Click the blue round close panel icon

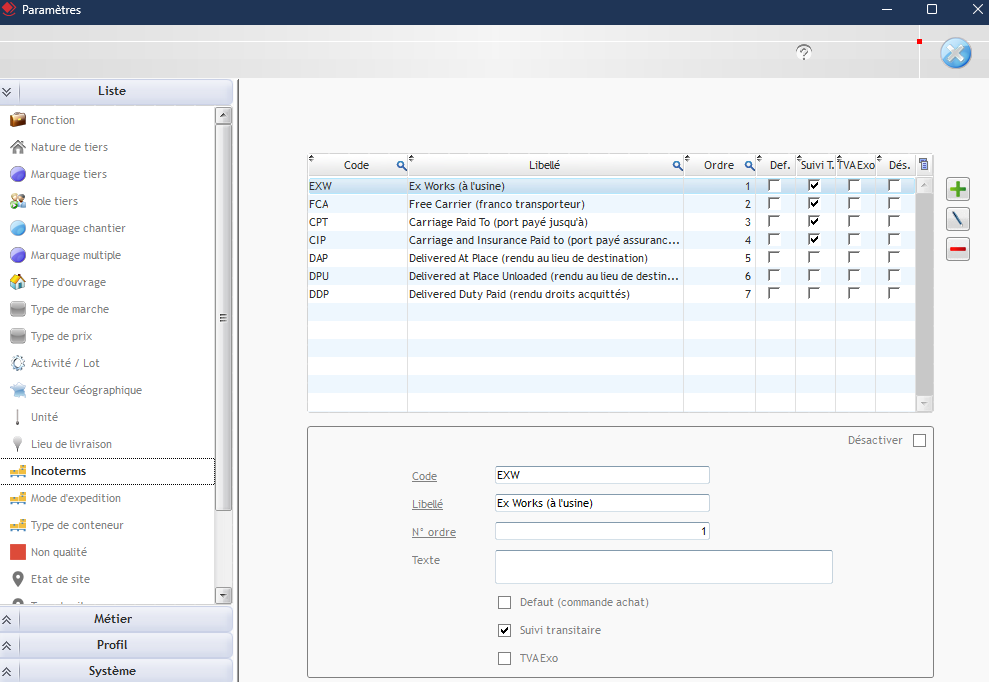point(956,53)
